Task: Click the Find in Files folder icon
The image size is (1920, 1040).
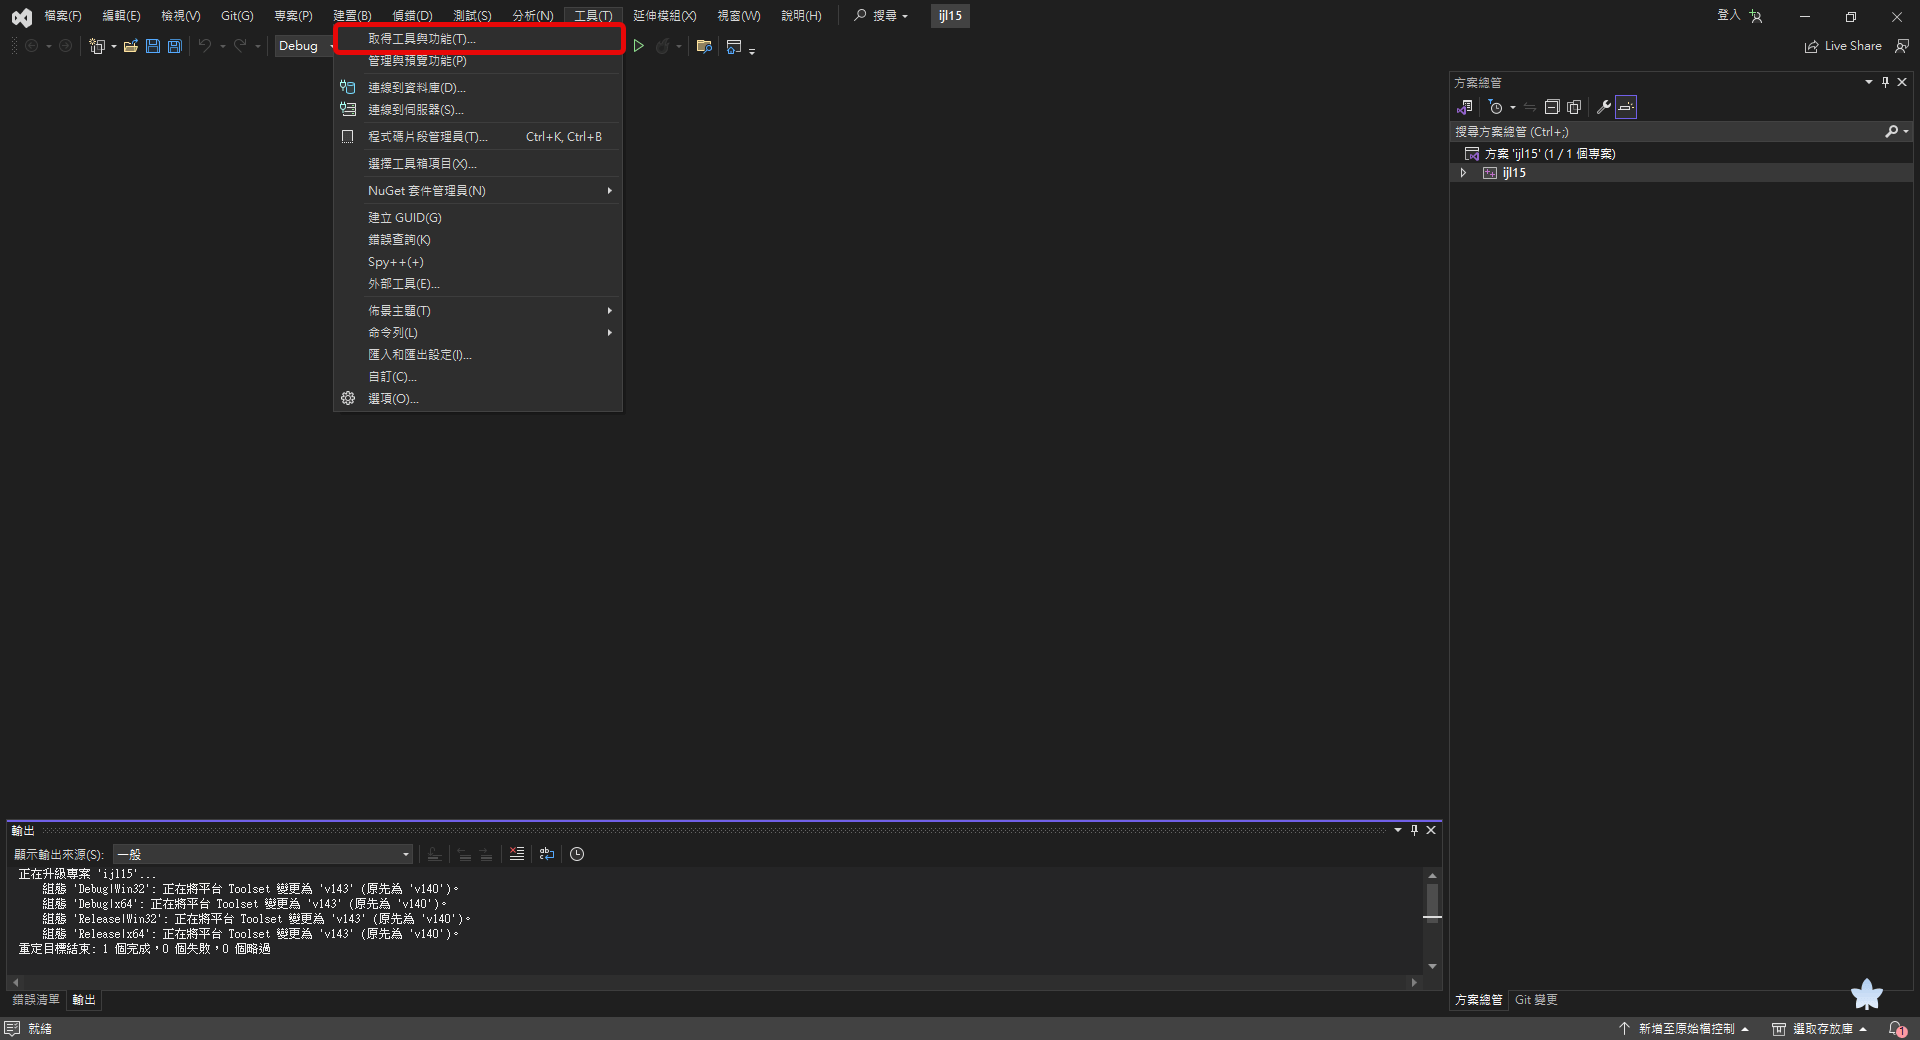Action: tap(704, 46)
